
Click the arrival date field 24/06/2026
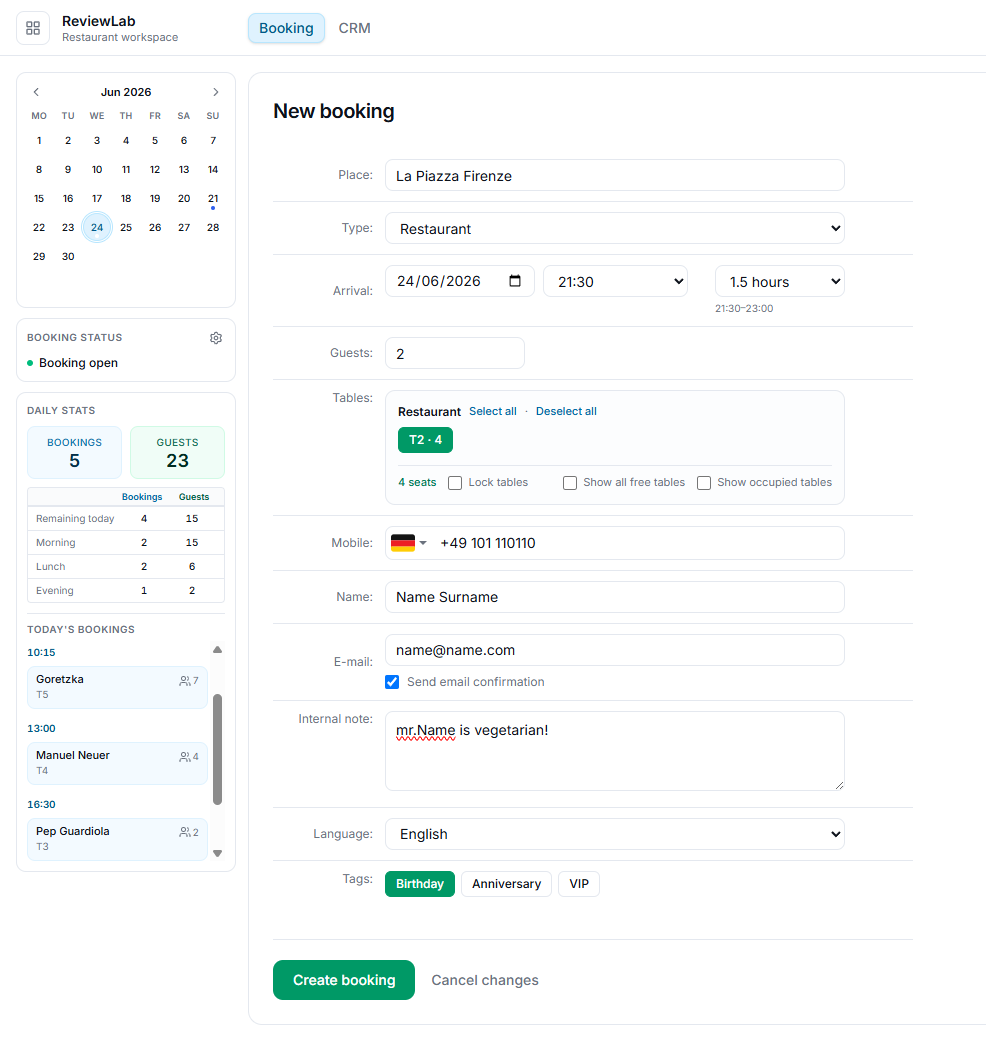[x=459, y=281]
